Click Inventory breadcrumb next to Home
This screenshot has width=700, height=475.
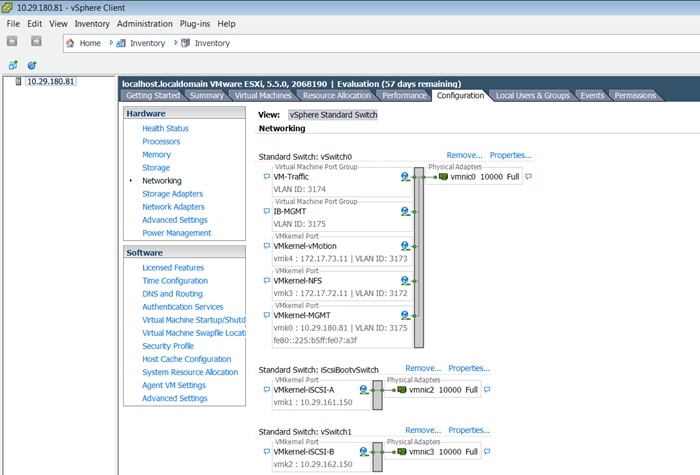click(147, 43)
